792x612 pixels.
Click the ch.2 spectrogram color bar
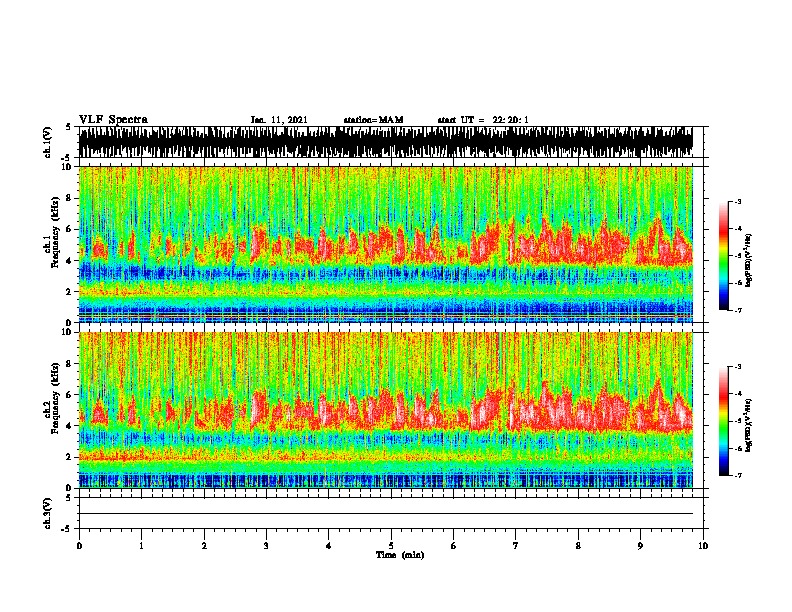tap(724, 421)
